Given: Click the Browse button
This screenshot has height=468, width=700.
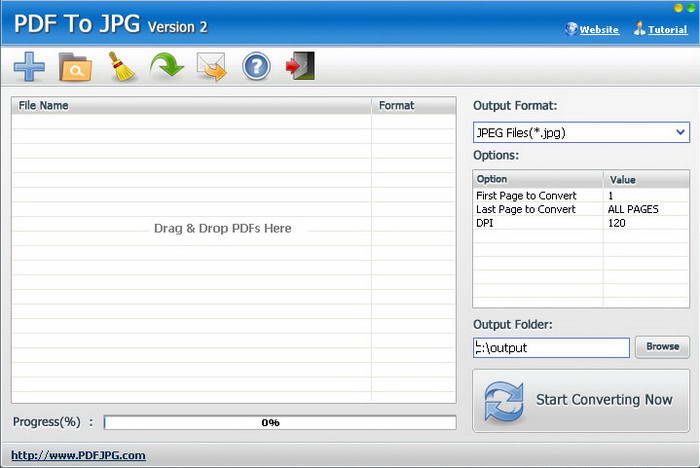Looking at the screenshot, I should coord(662,347).
